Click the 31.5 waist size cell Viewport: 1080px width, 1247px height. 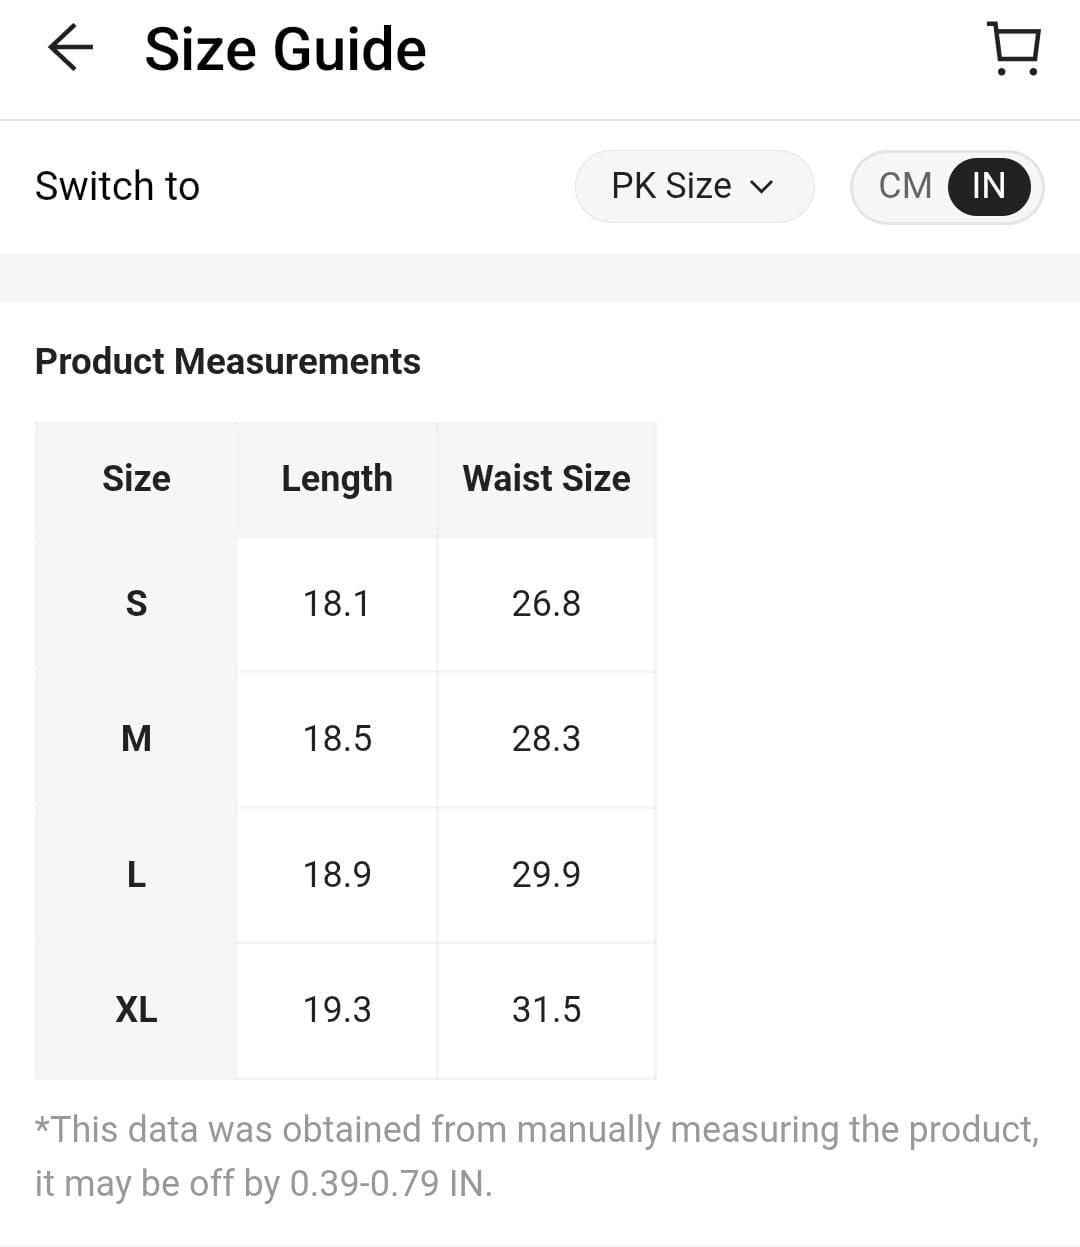click(x=546, y=1010)
